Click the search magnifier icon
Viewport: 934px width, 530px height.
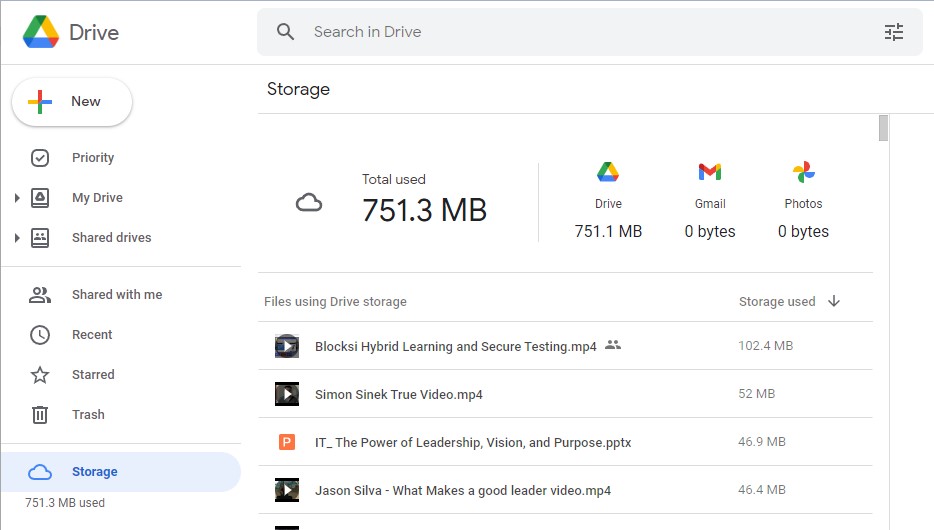[x=286, y=32]
